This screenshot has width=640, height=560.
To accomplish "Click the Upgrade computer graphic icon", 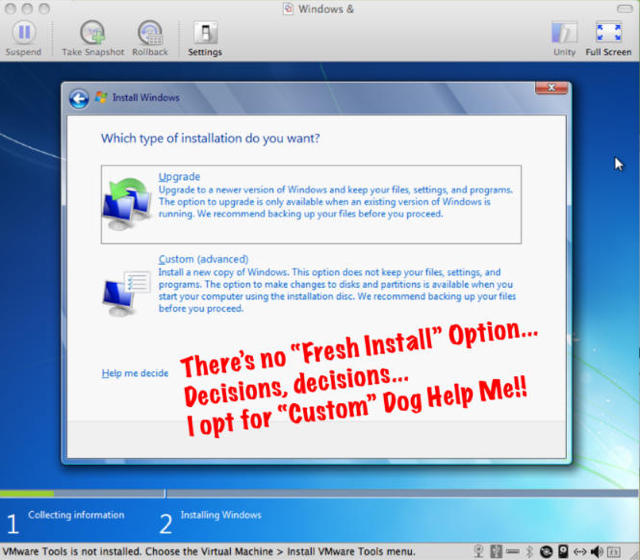I will coord(128,203).
